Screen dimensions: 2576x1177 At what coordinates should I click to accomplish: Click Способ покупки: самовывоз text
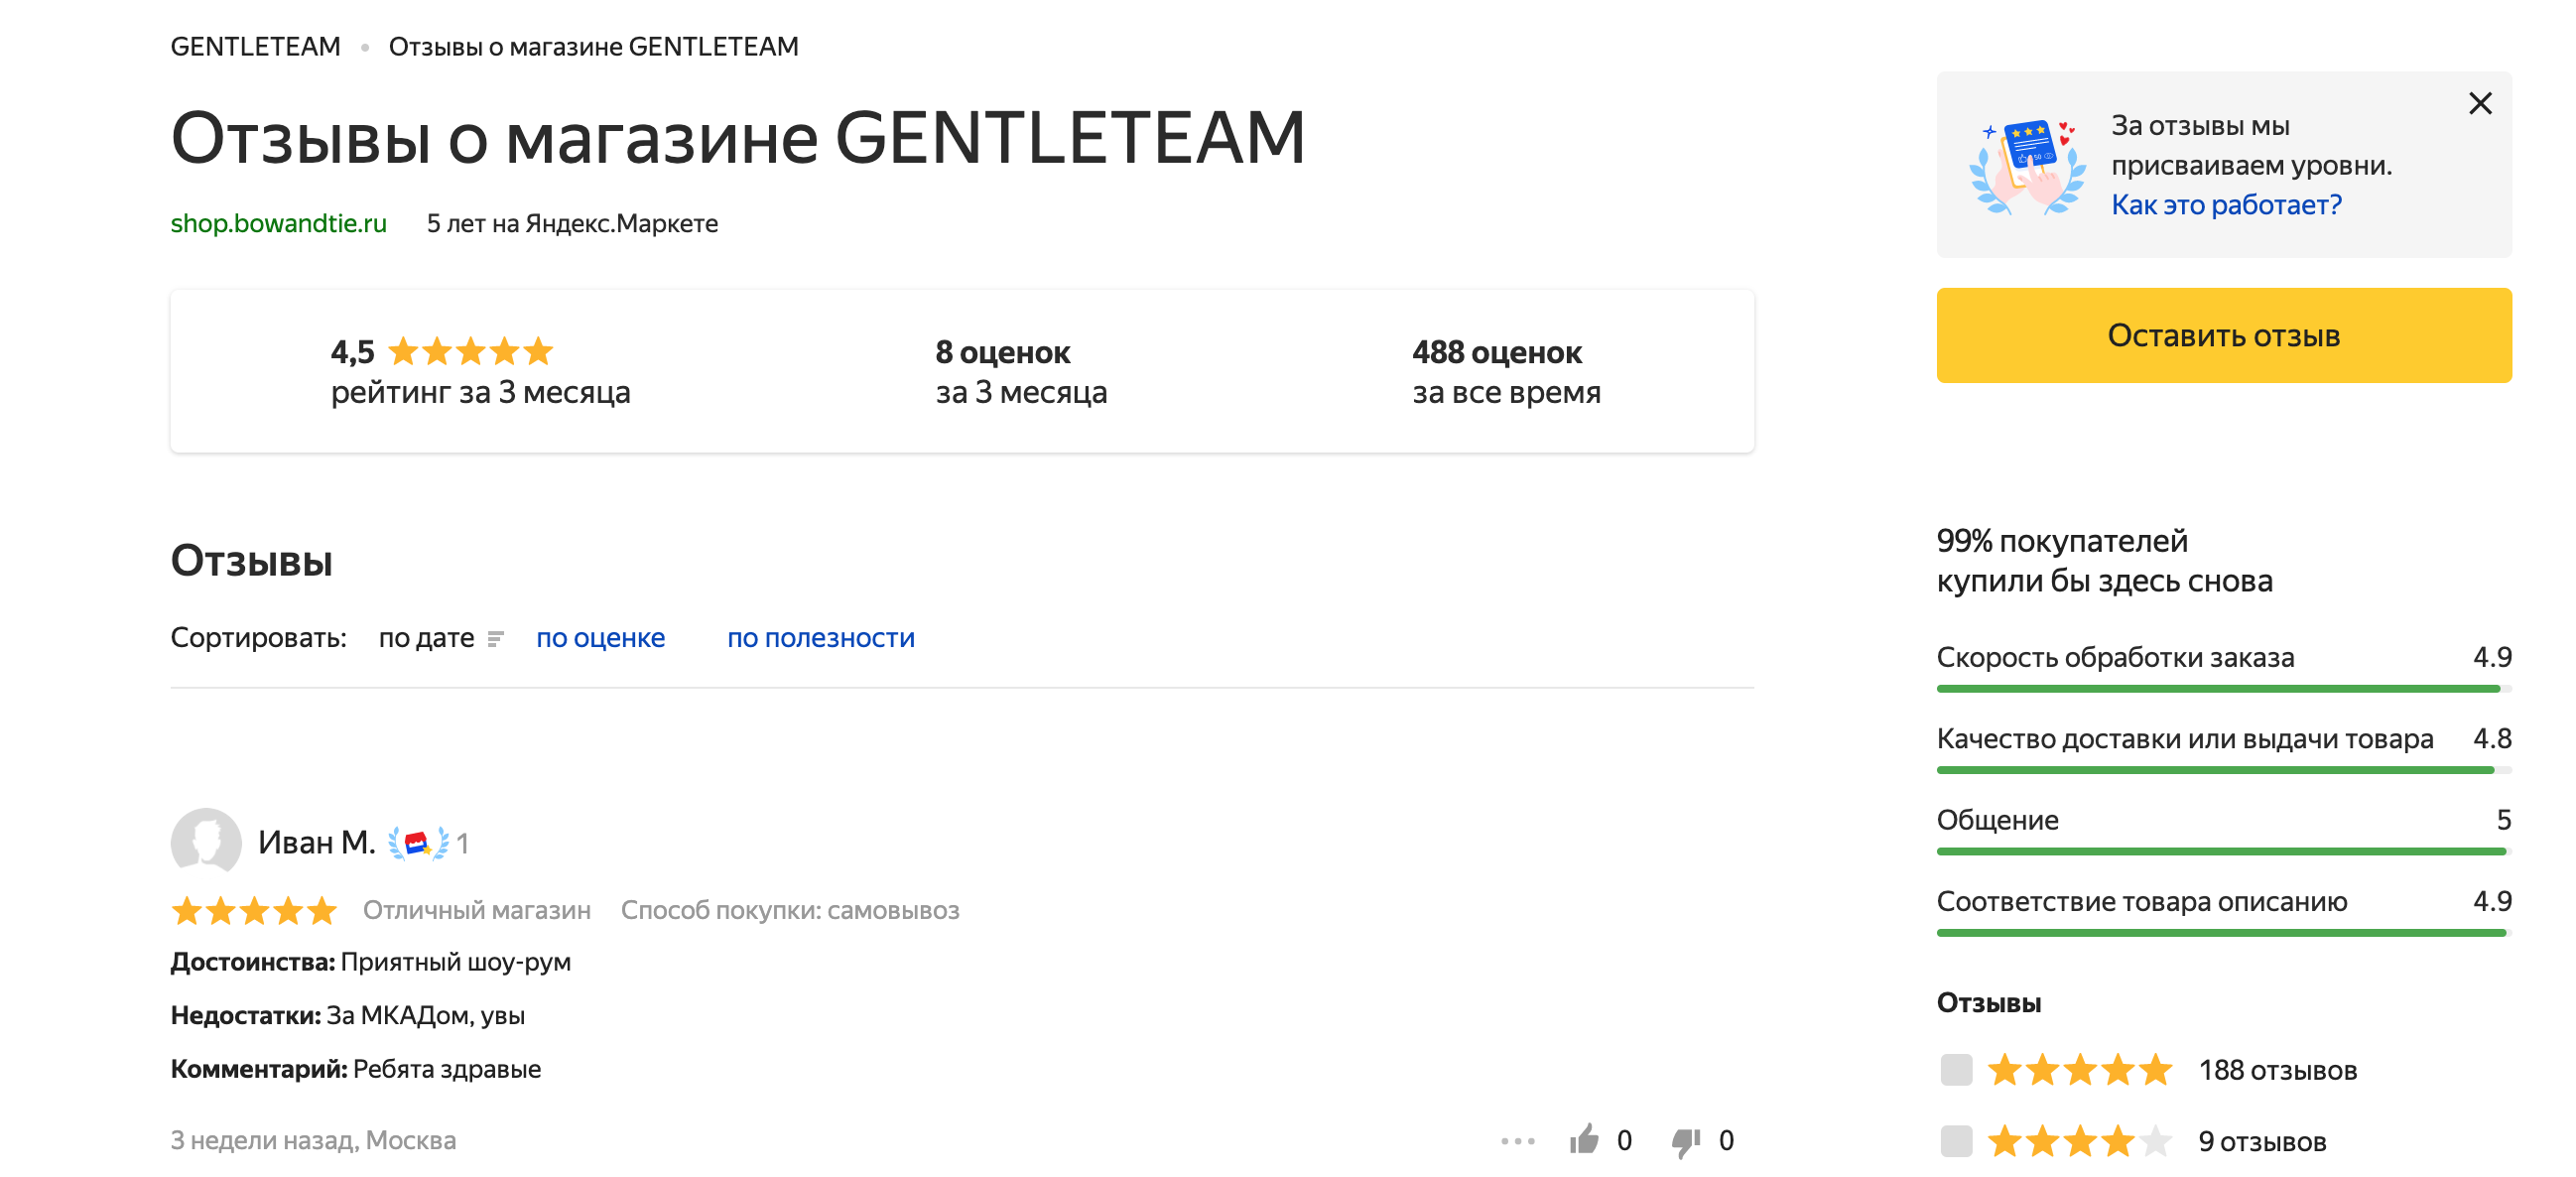(x=790, y=910)
